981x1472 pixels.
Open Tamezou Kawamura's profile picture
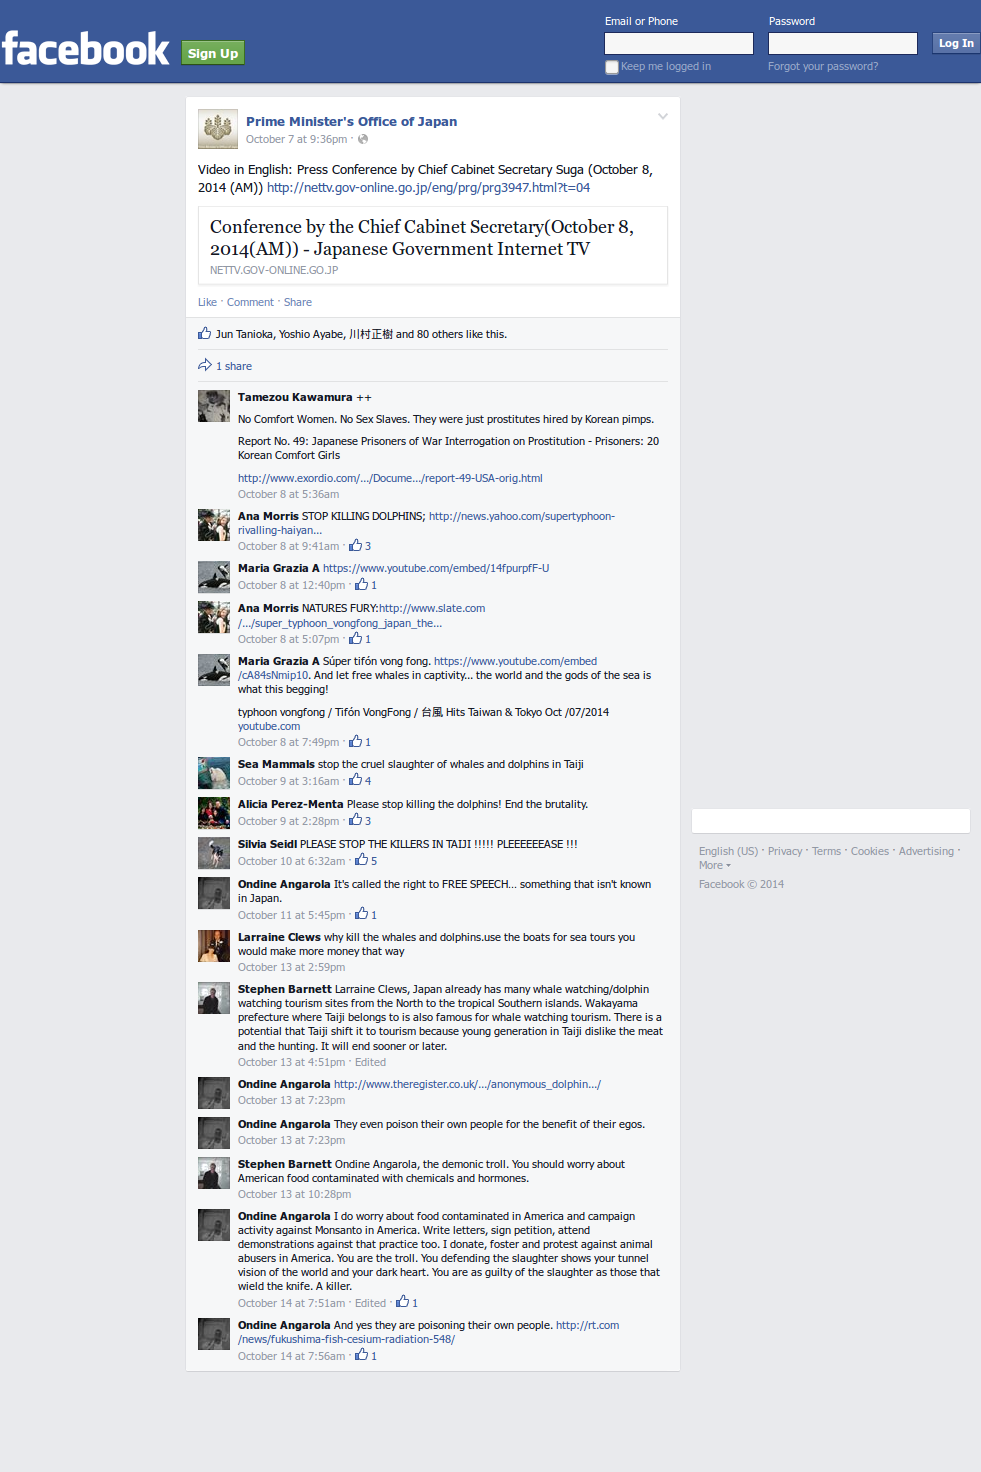point(214,406)
